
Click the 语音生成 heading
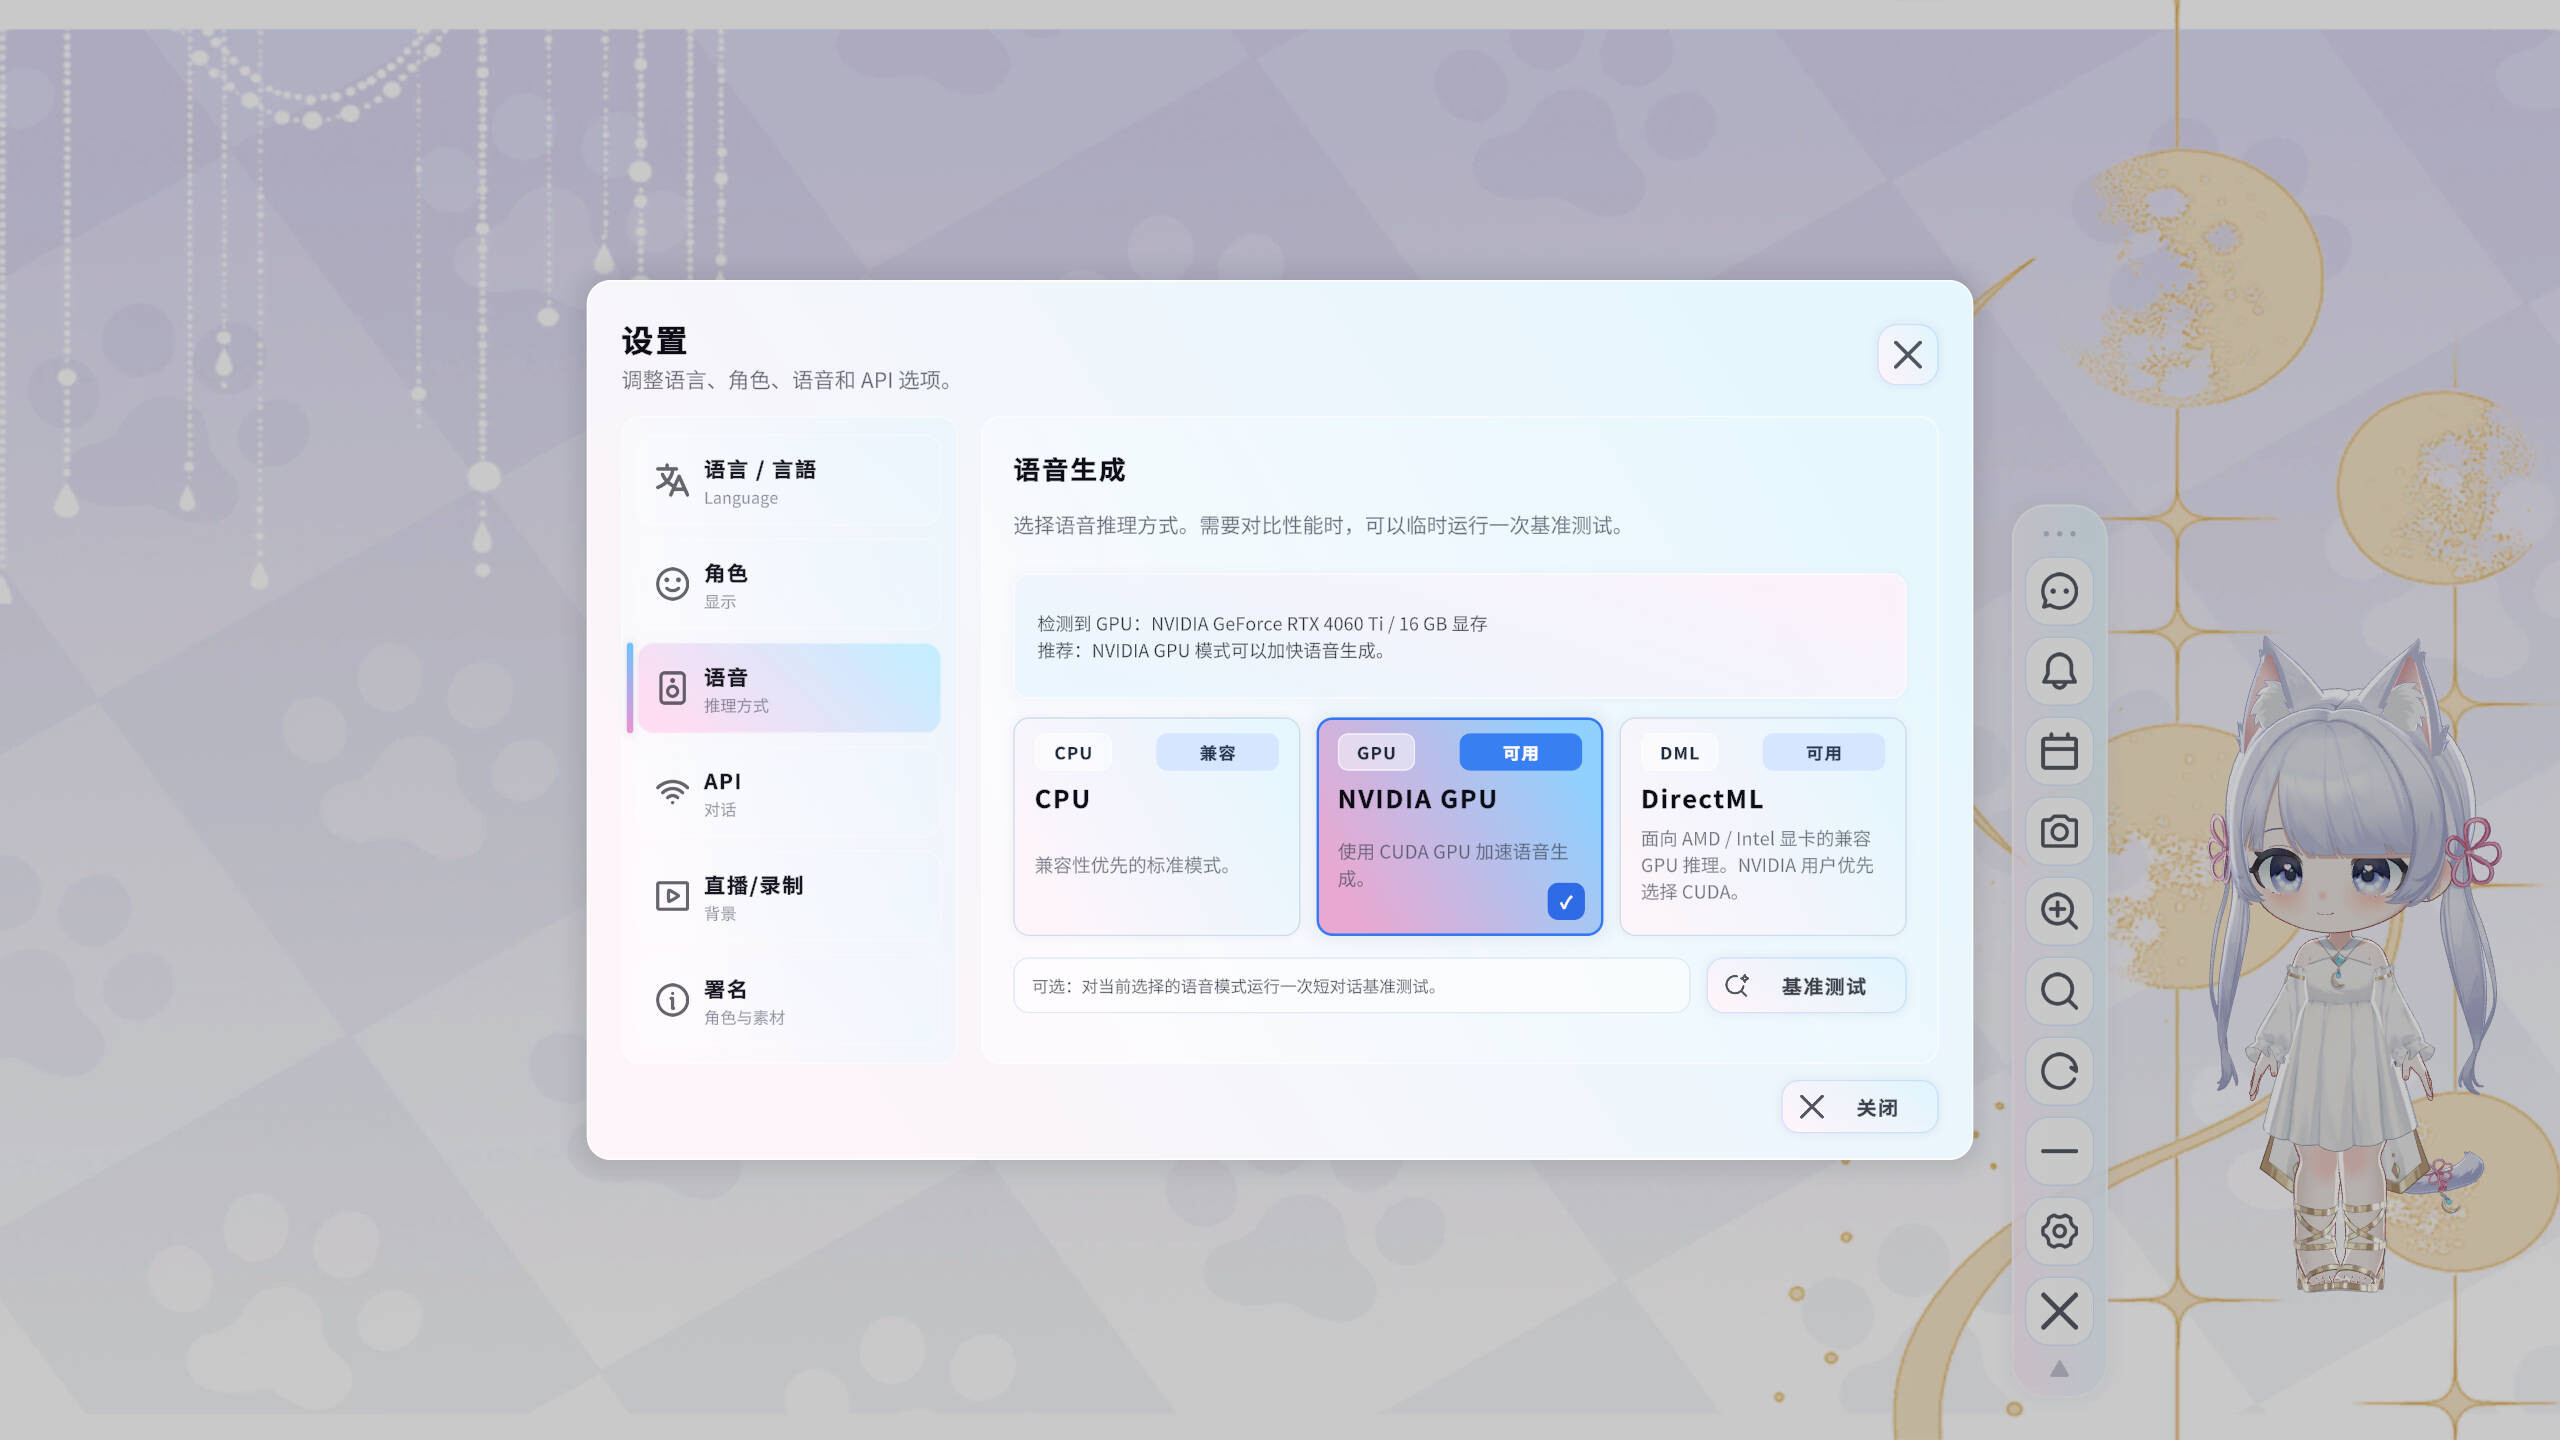(x=1069, y=470)
